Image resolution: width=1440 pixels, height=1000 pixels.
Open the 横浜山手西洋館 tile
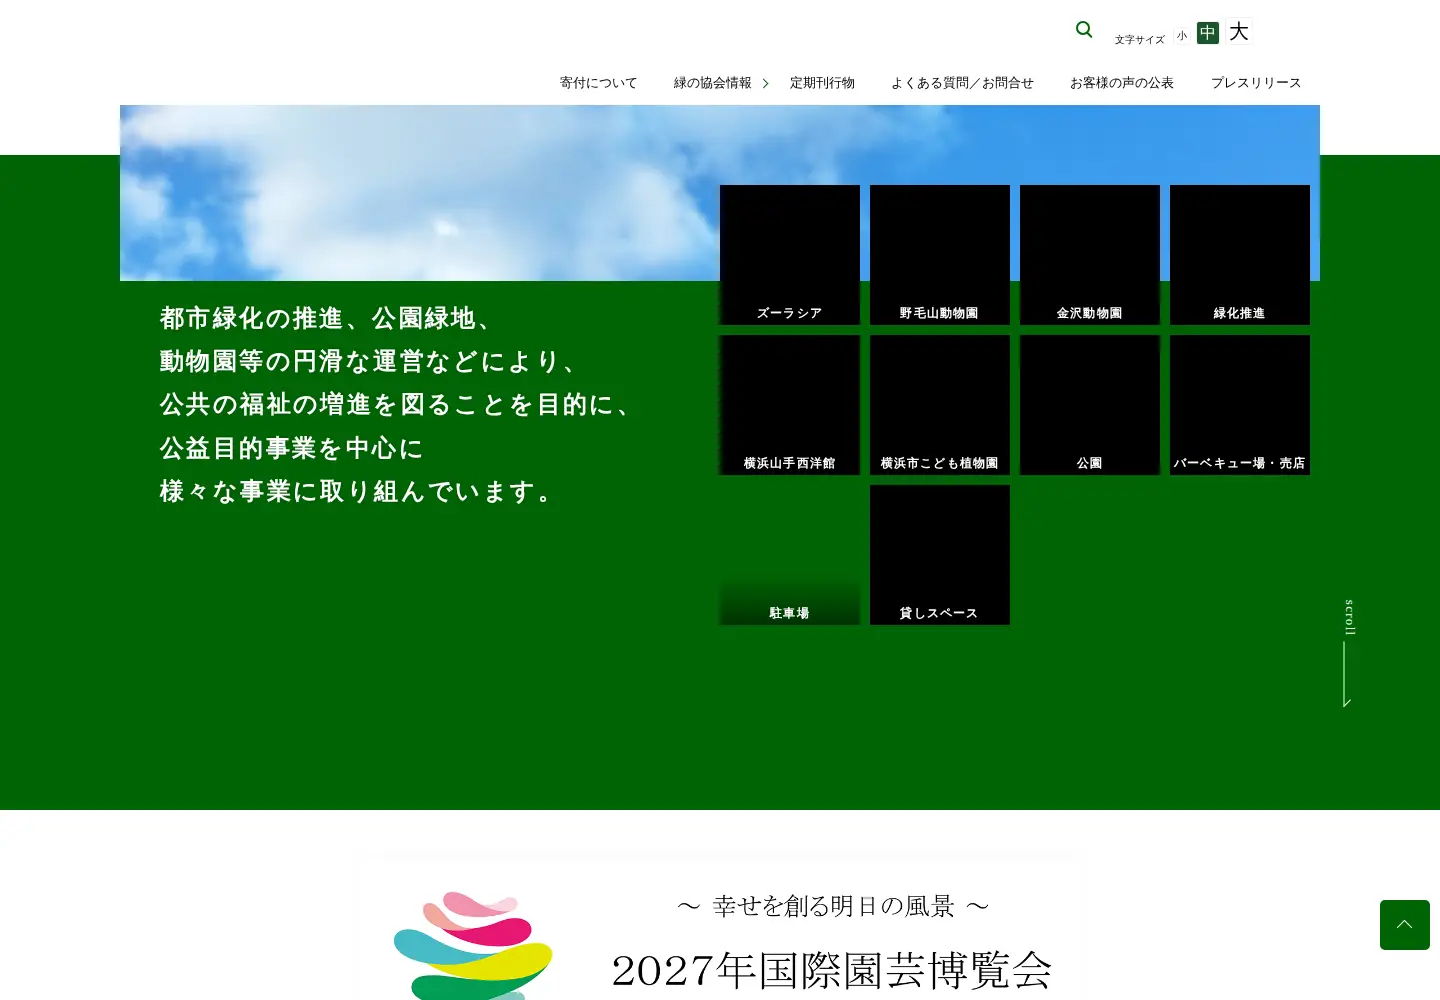pyautogui.click(x=790, y=405)
